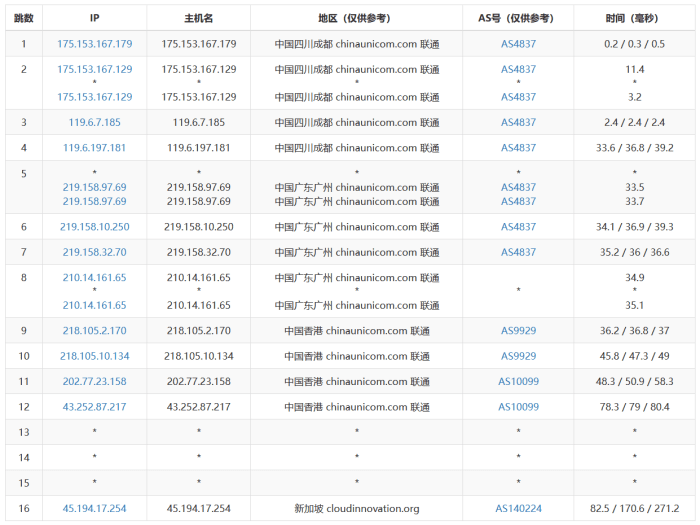Click the blue 218.105.10.134 IP link
Screen dimensions: 700x525
[x=95, y=356]
